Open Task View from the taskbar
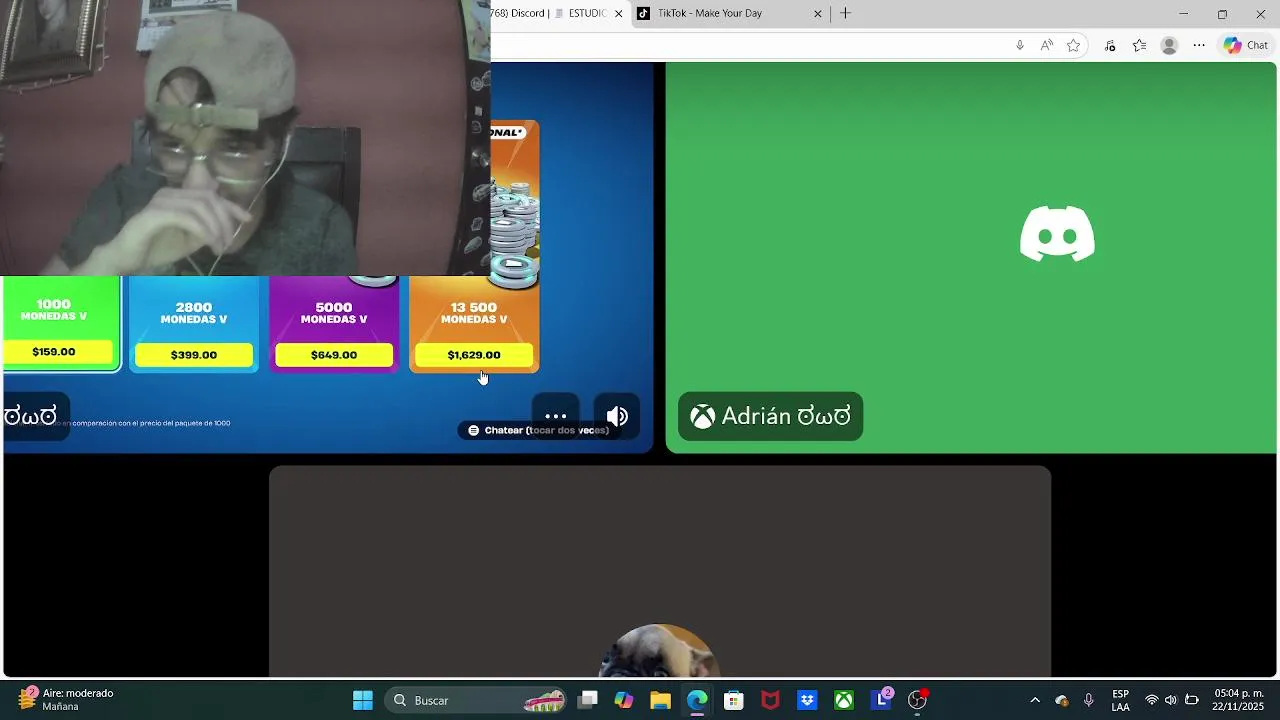1280x720 pixels. (588, 700)
